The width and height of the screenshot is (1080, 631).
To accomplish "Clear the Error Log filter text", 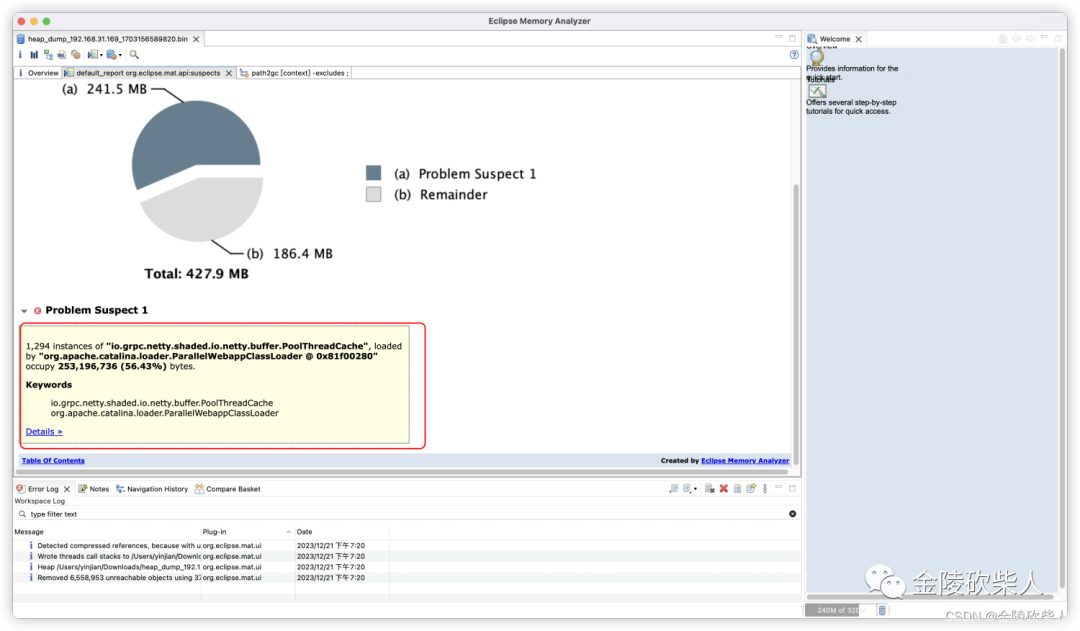I will [x=793, y=514].
